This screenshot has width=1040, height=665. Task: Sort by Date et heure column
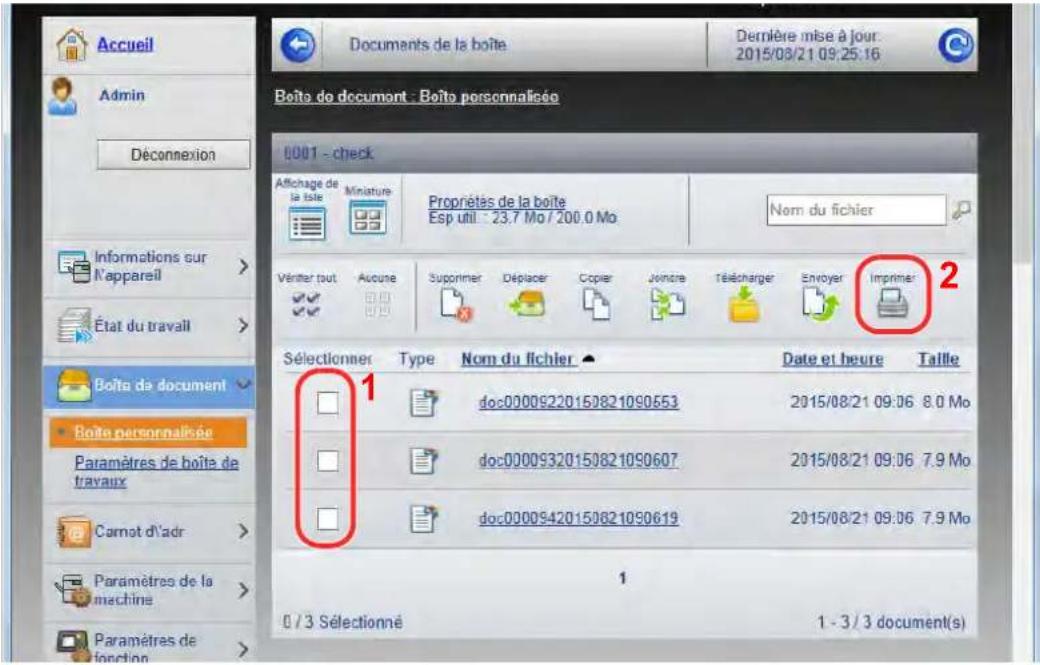coord(832,359)
